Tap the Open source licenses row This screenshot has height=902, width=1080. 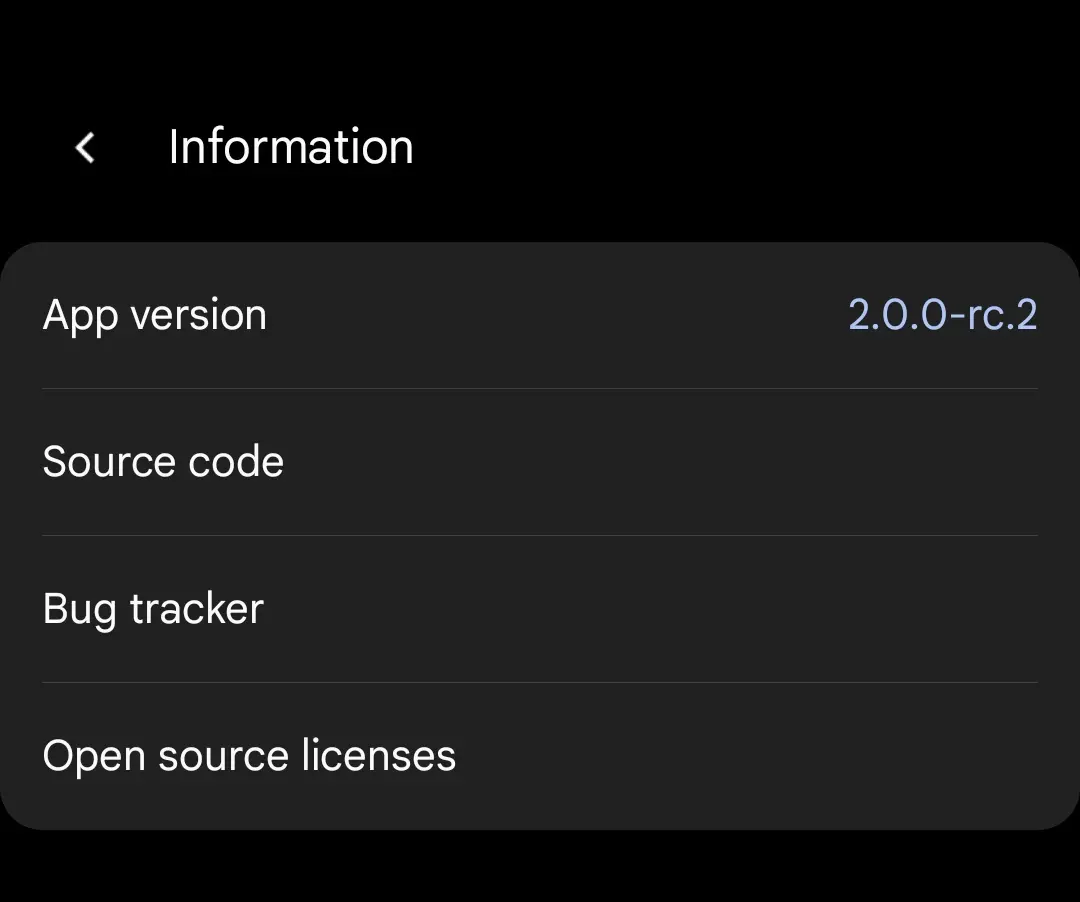point(540,756)
